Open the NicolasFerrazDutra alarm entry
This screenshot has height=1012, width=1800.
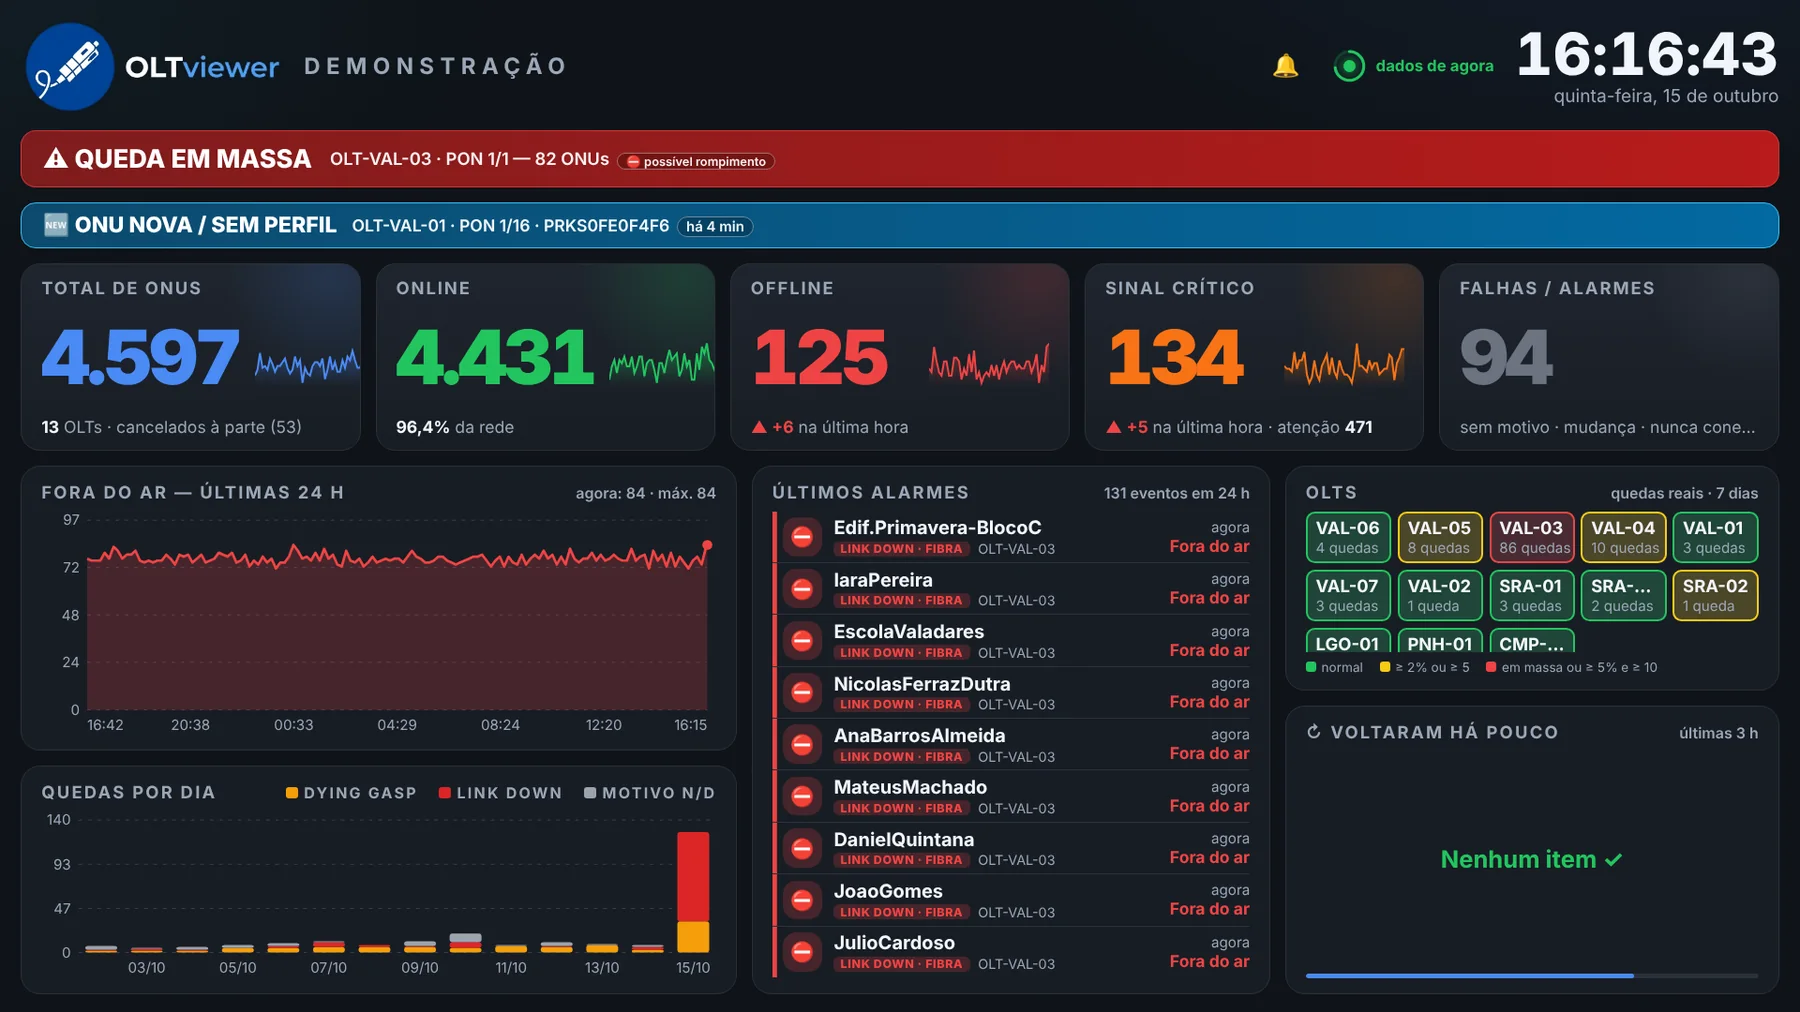click(x=1012, y=692)
